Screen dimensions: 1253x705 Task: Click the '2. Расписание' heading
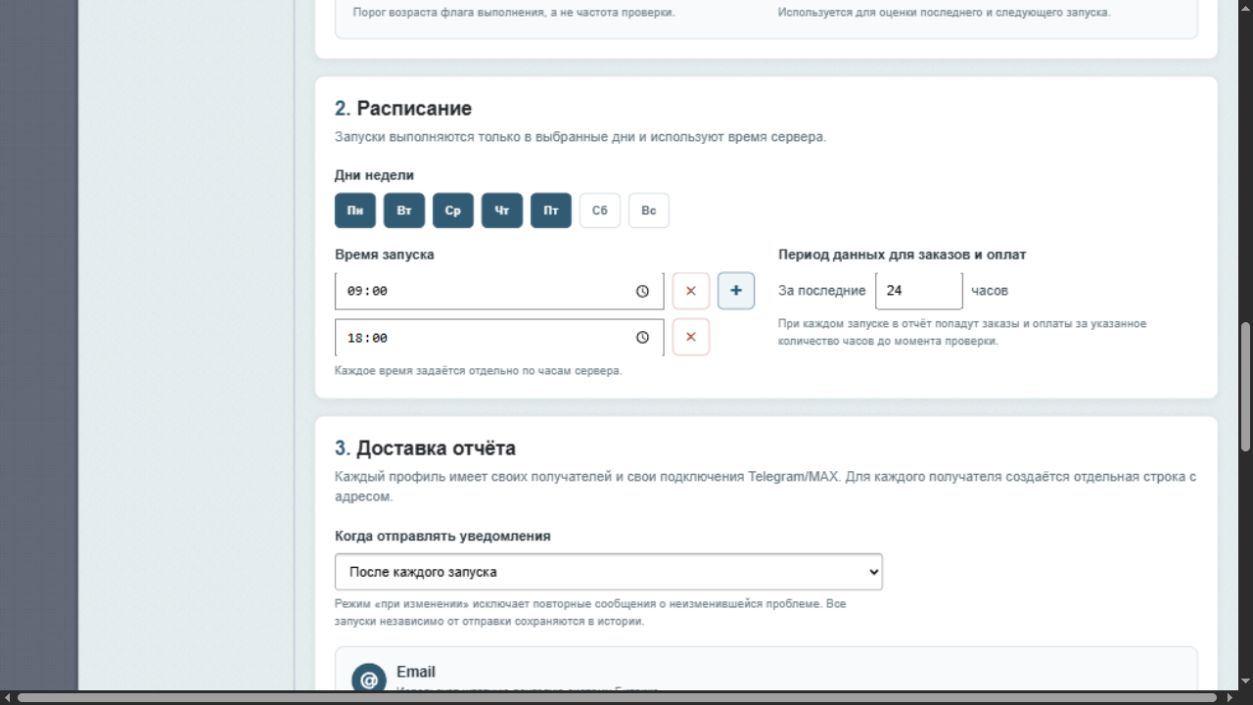[x=403, y=108]
